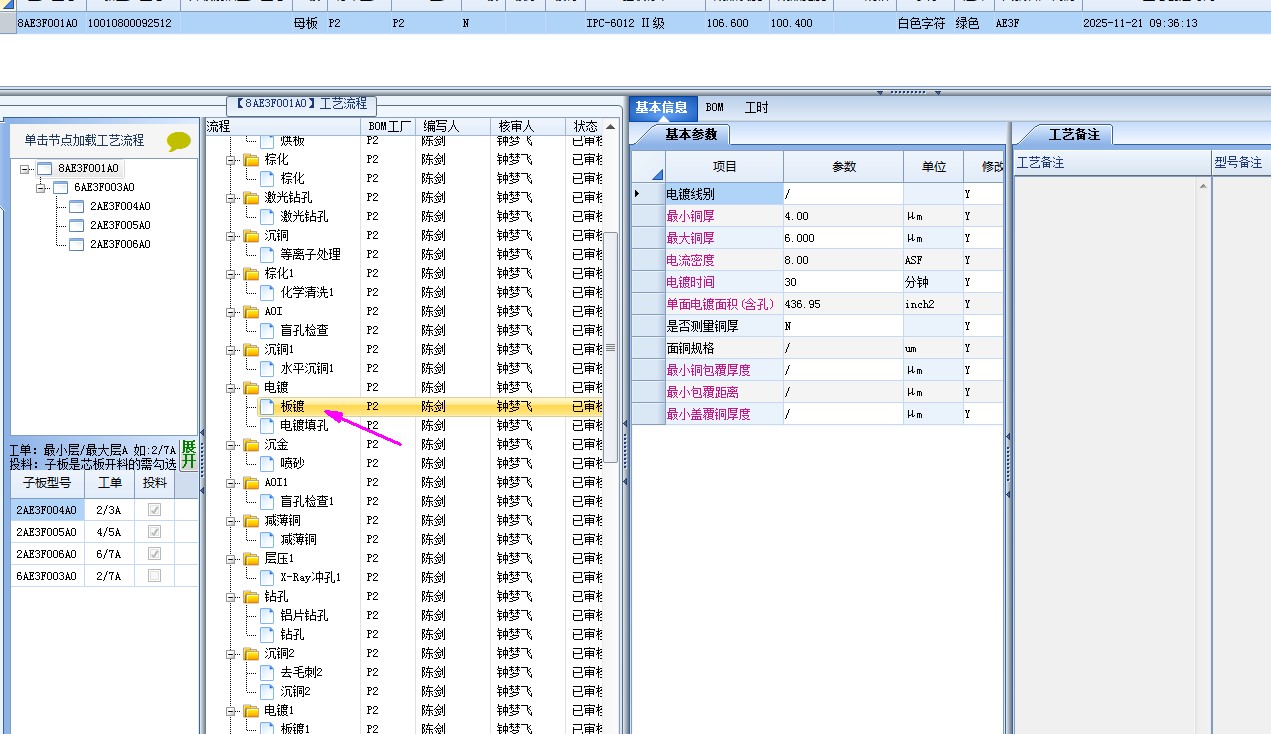Click the 项目 column header in parameters

[x=724, y=167]
